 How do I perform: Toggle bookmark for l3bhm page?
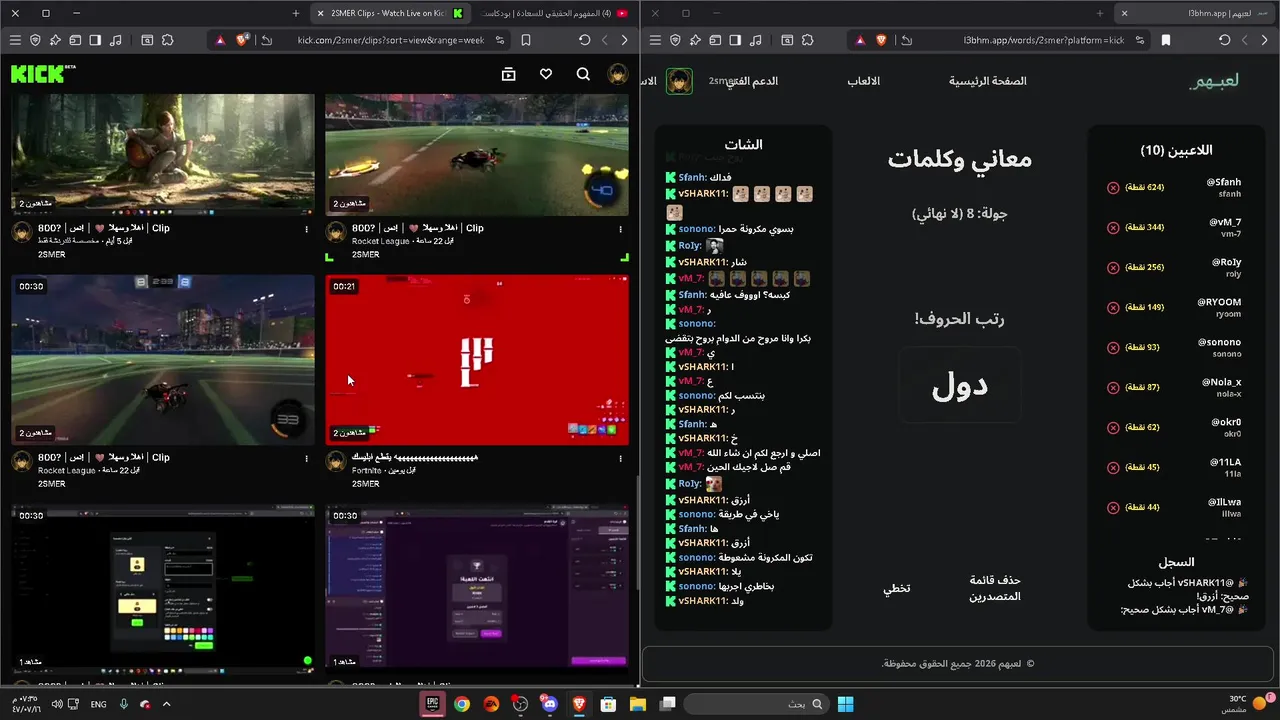tap(1165, 40)
